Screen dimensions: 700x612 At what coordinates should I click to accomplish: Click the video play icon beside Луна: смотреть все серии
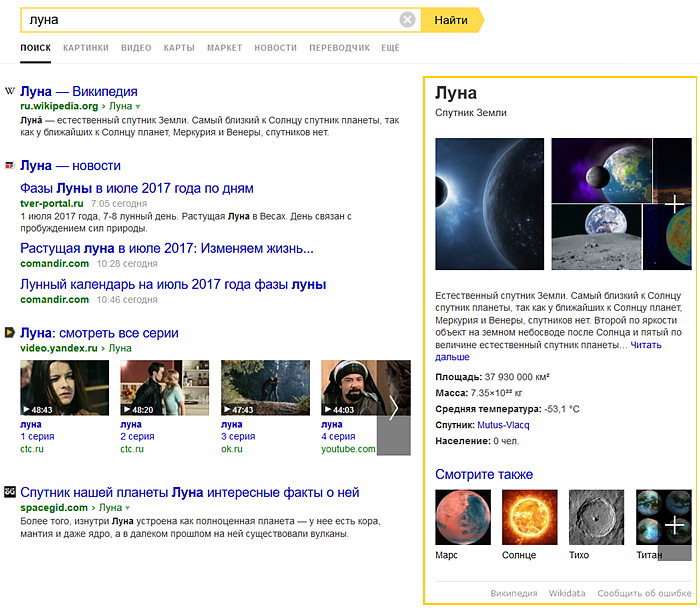pyautogui.click(x=10, y=333)
